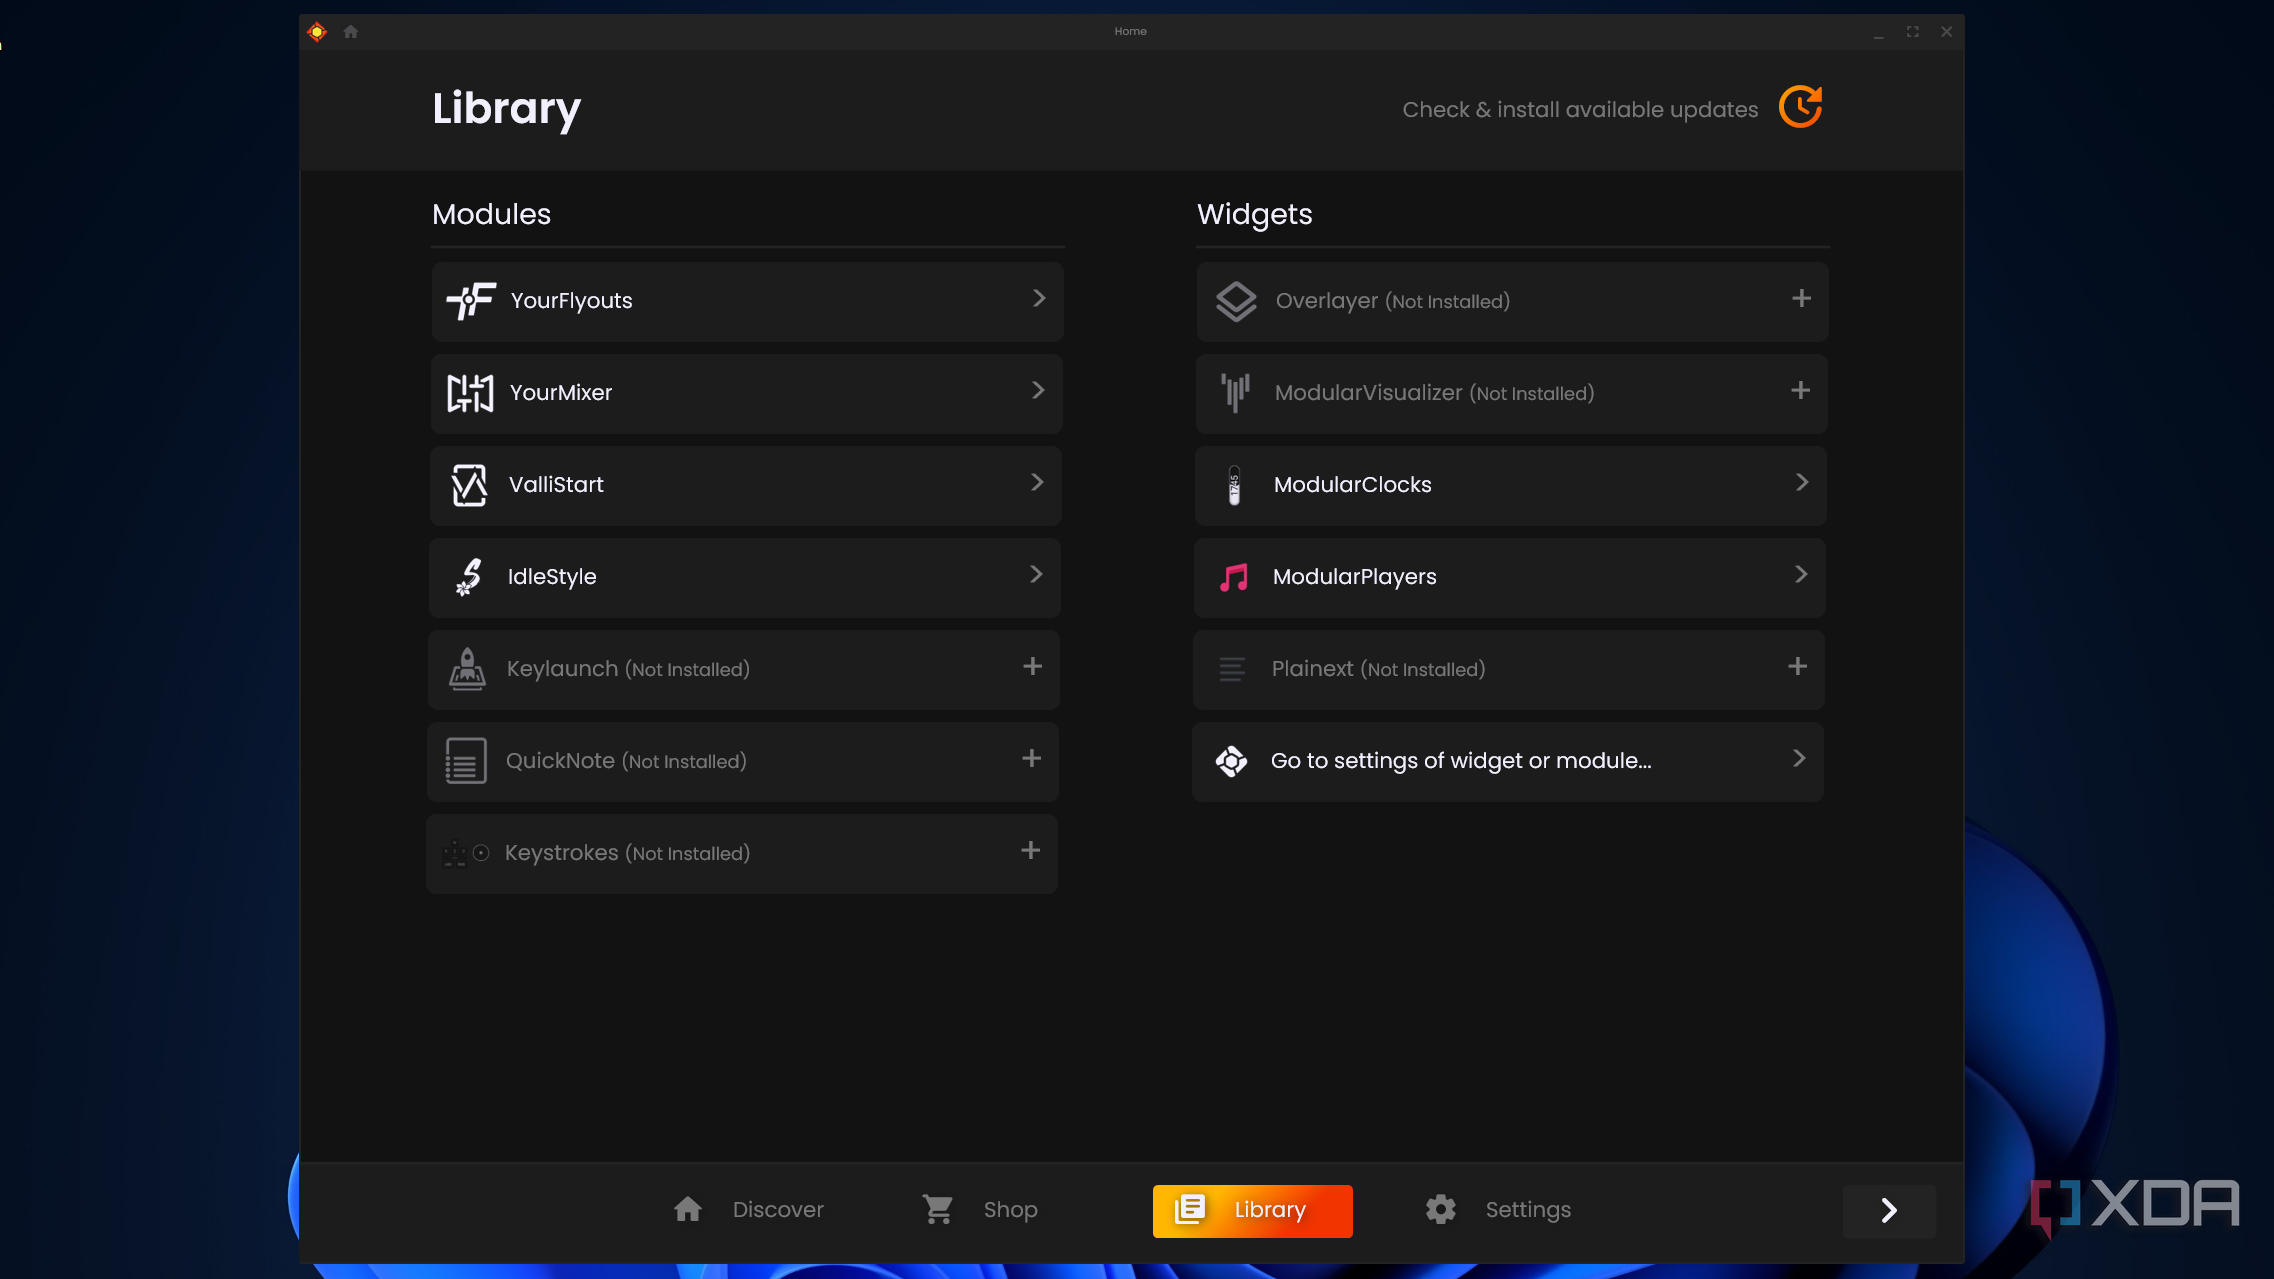The width and height of the screenshot is (2274, 1279).
Task: Install the Plainext widget
Action: pos(1797,666)
